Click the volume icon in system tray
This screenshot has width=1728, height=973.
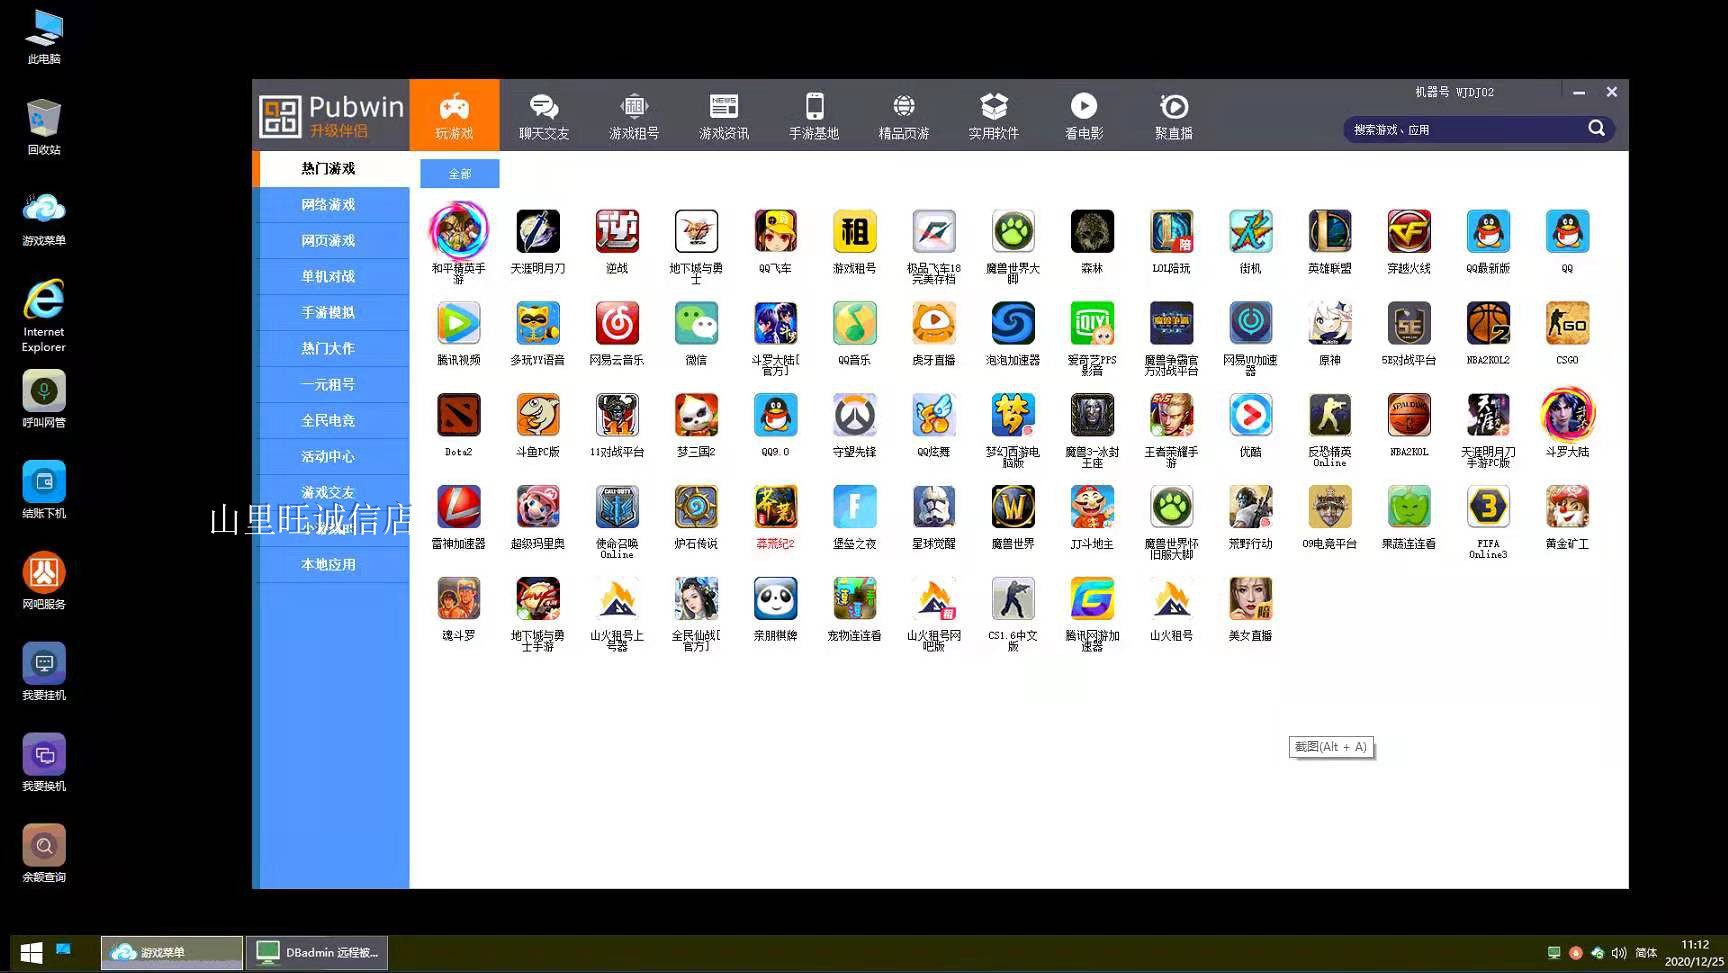click(x=1619, y=953)
